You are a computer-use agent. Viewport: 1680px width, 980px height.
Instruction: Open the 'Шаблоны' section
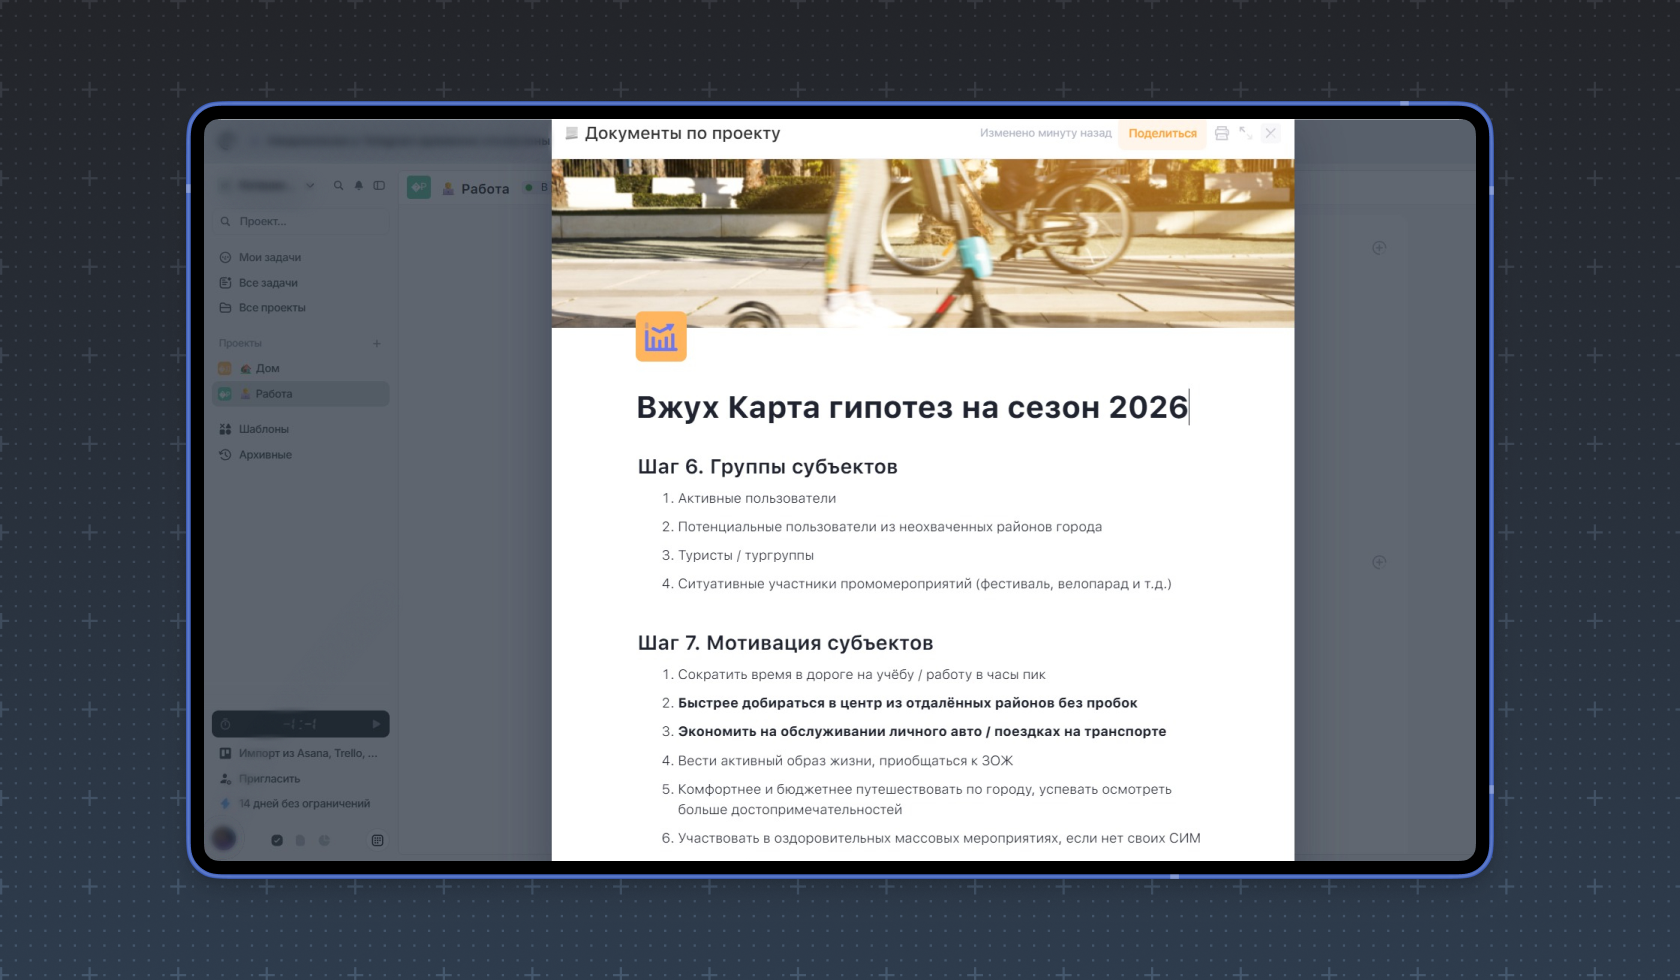pyautogui.click(x=266, y=428)
